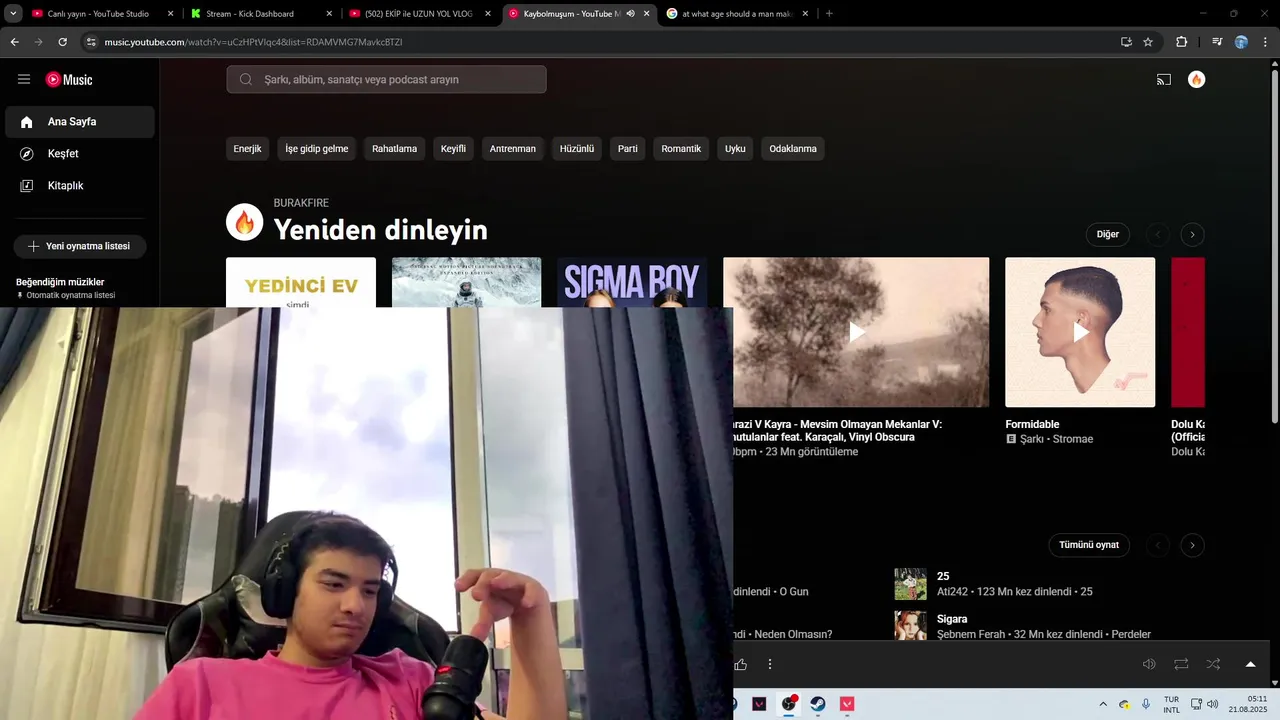1280x720 pixels.
Task: Open the song titled 25
Action: click(943, 576)
